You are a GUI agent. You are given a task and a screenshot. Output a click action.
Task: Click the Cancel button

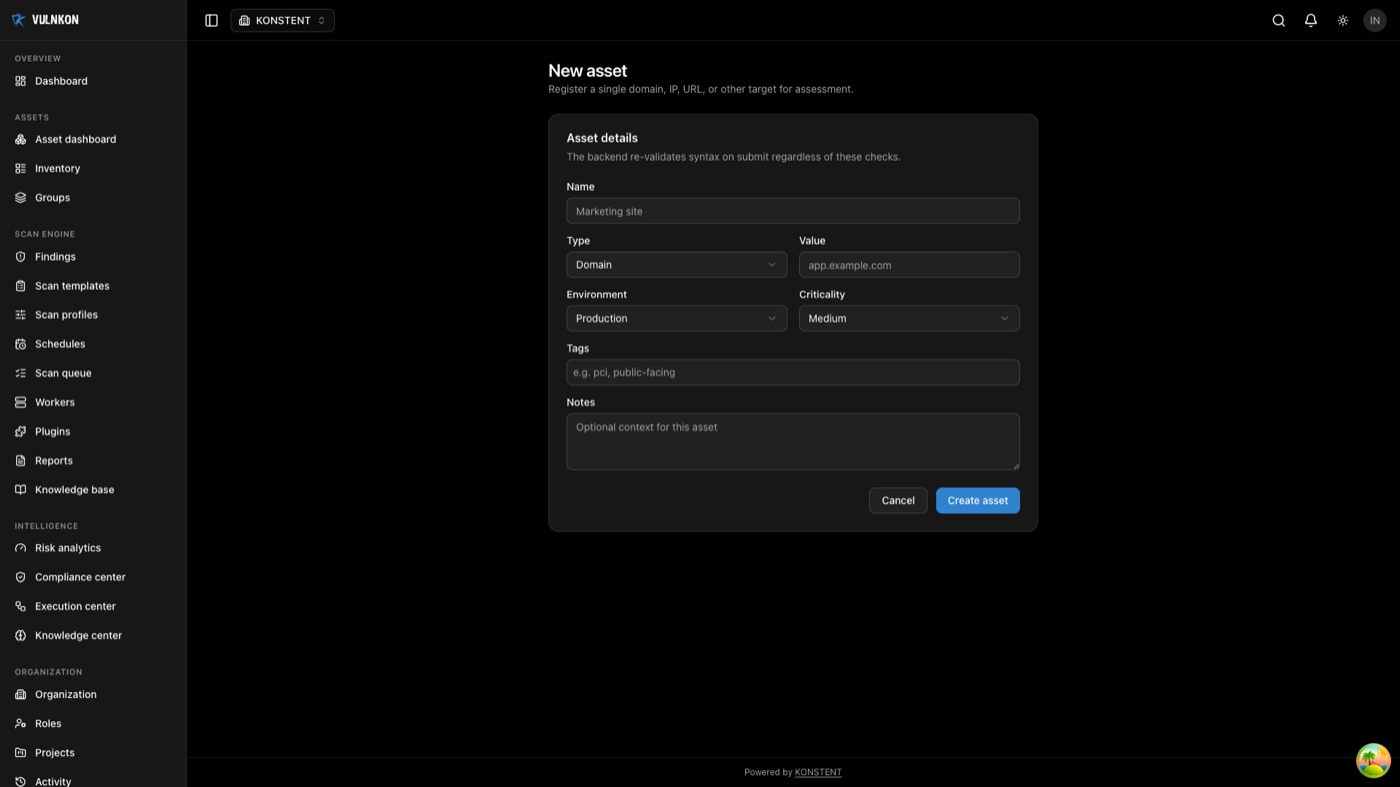point(898,500)
